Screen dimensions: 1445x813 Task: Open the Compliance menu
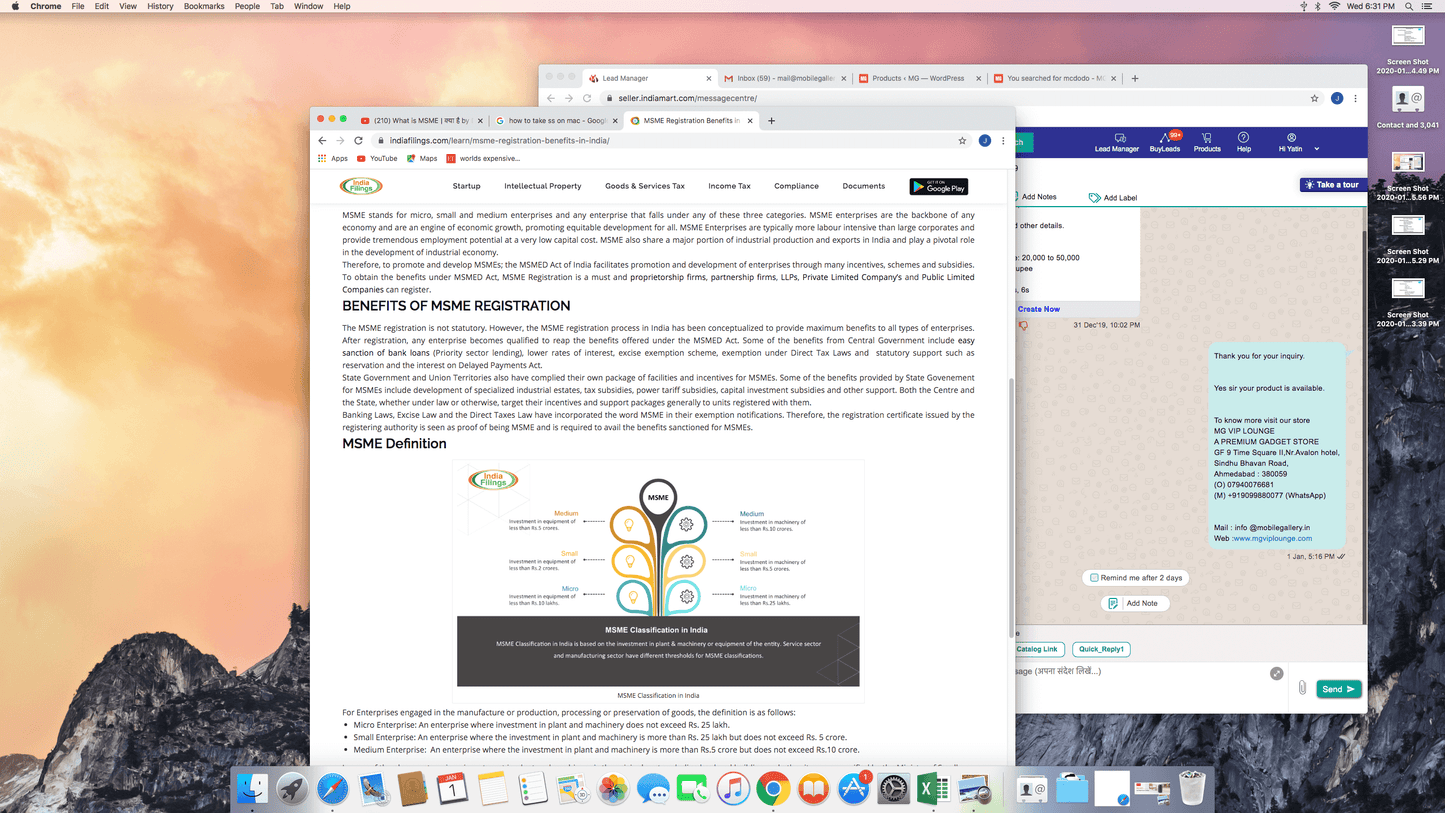pyautogui.click(x=796, y=186)
